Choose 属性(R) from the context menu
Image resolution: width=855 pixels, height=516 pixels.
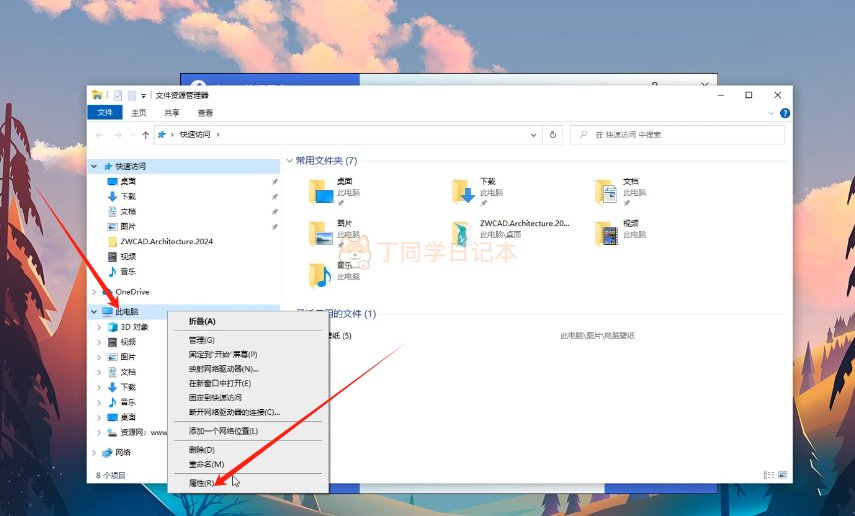pyautogui.click(x=201, y=483)
